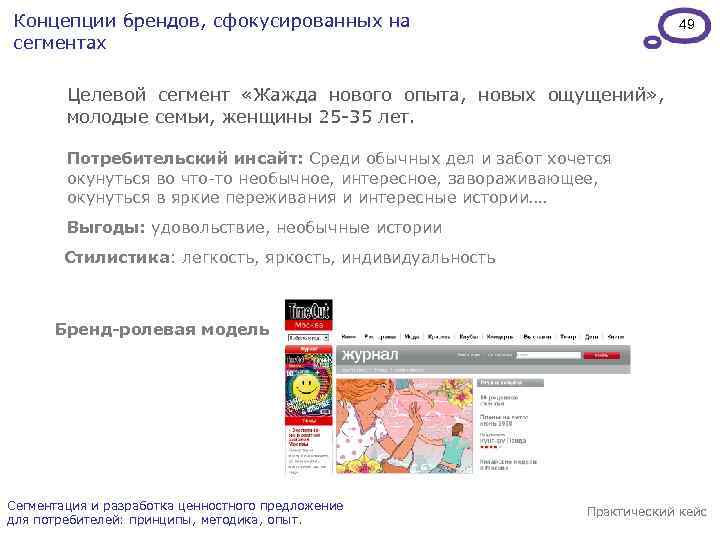This screenshot has width=720, height=540.
Task: Open the Театр menu item
Action: coord(568,337)
